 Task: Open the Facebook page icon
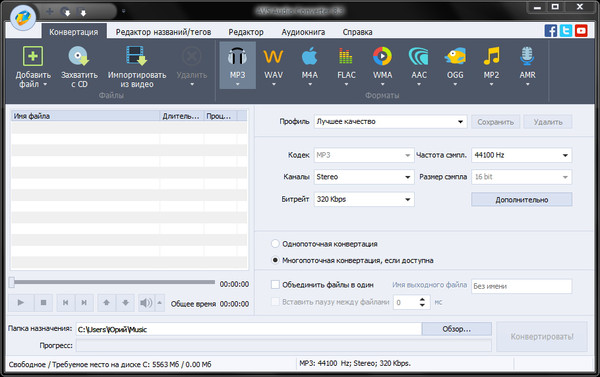pos(551,31)
